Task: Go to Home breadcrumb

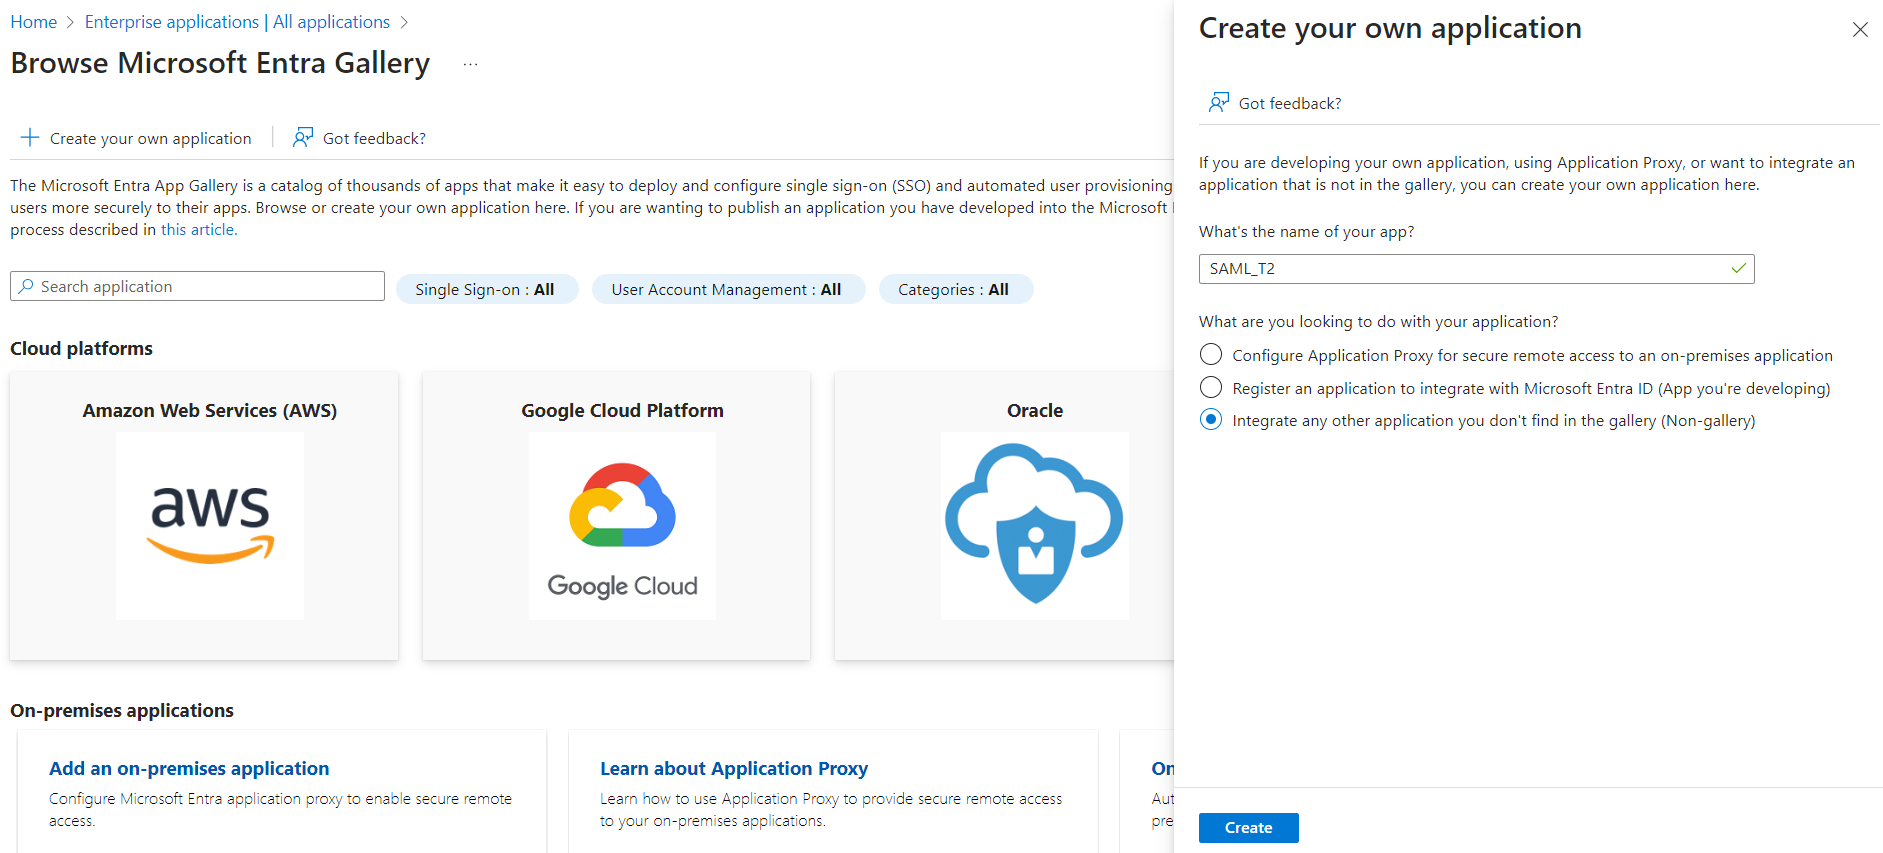Action: coord(33,22)
